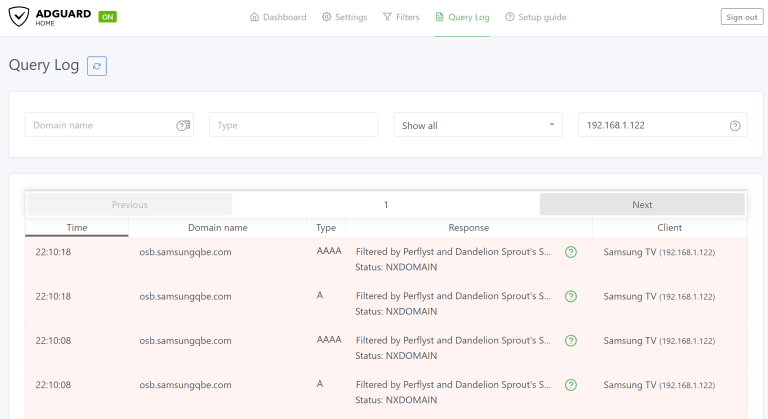This screenshot has width=768, height=419.
Task: Open the filter info icon on the 22:10:18 AAAA row
Action: [x=571, y=252]
